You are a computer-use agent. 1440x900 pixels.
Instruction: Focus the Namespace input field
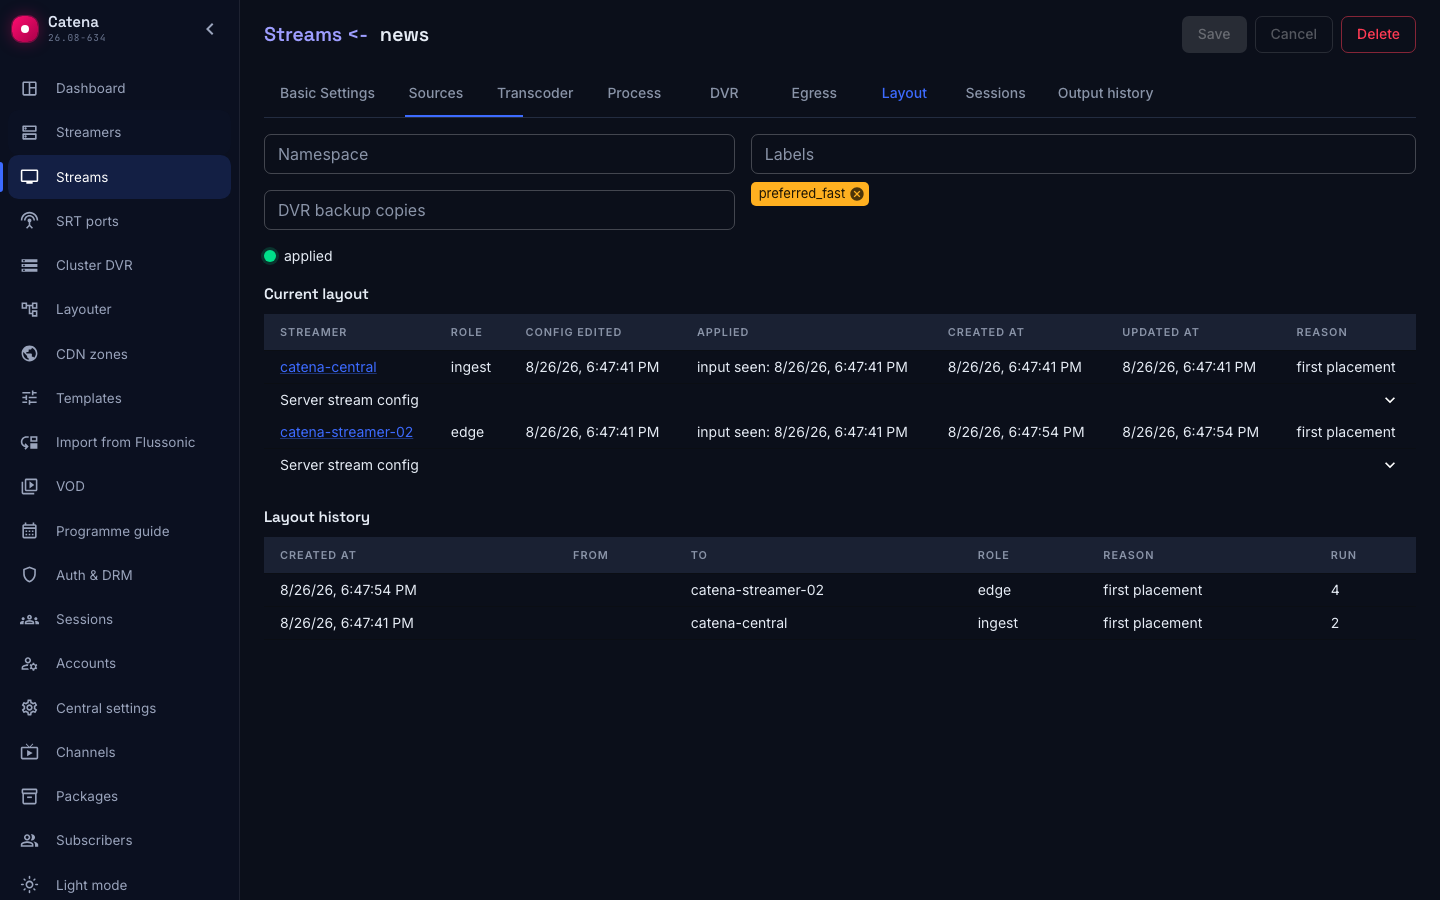point(499,154)
